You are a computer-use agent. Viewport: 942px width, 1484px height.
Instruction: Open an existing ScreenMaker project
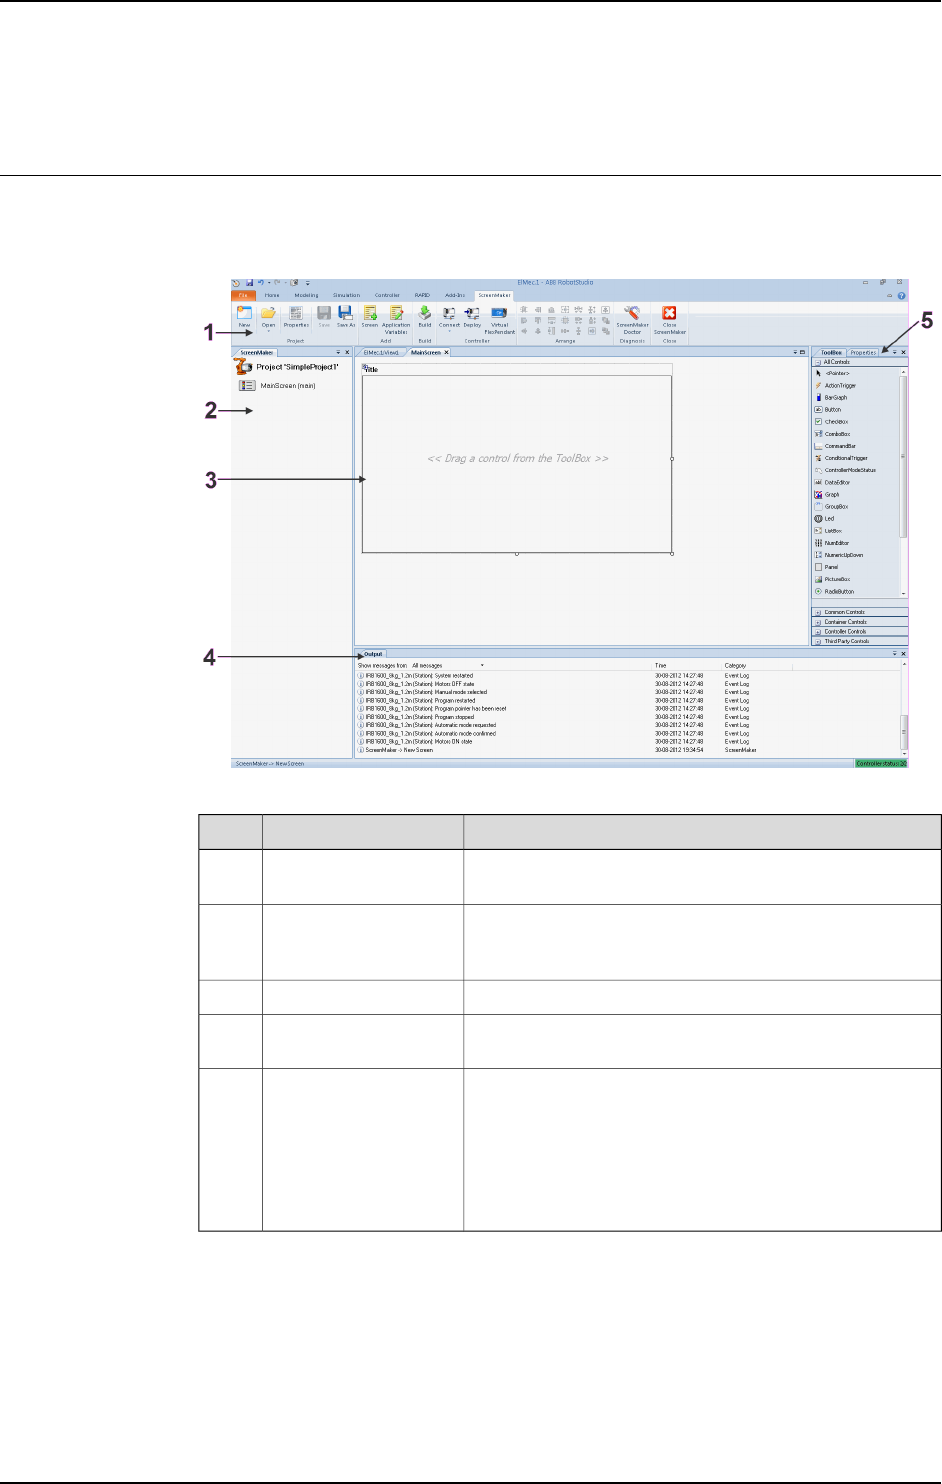pyautogui.click(x=268, y=315)
